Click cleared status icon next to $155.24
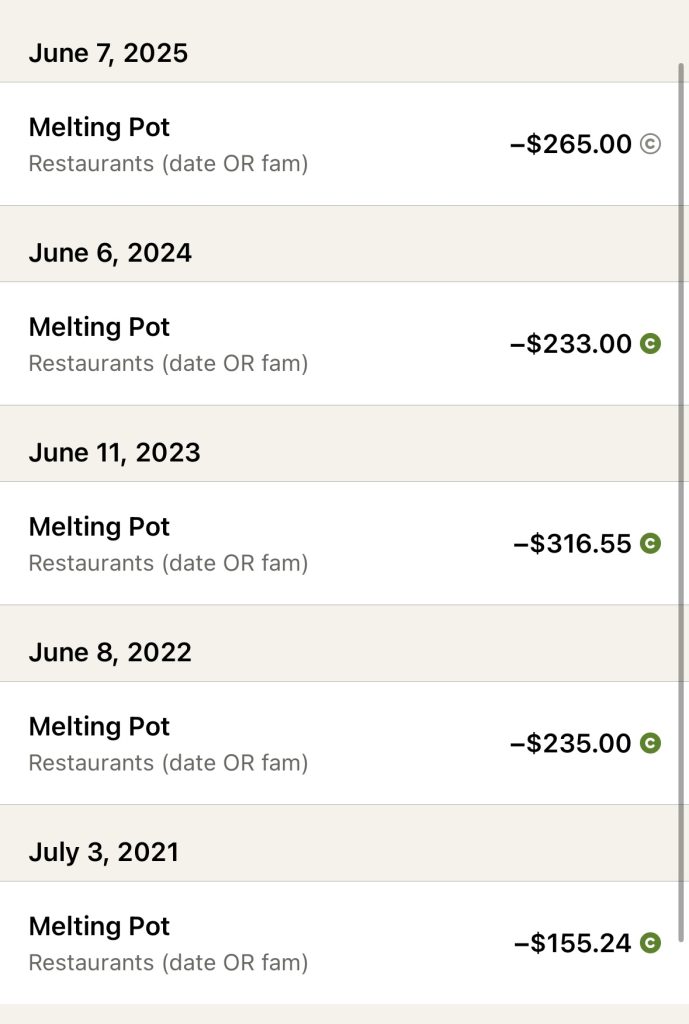The image size is (689, 1024). tap(650, 943)
